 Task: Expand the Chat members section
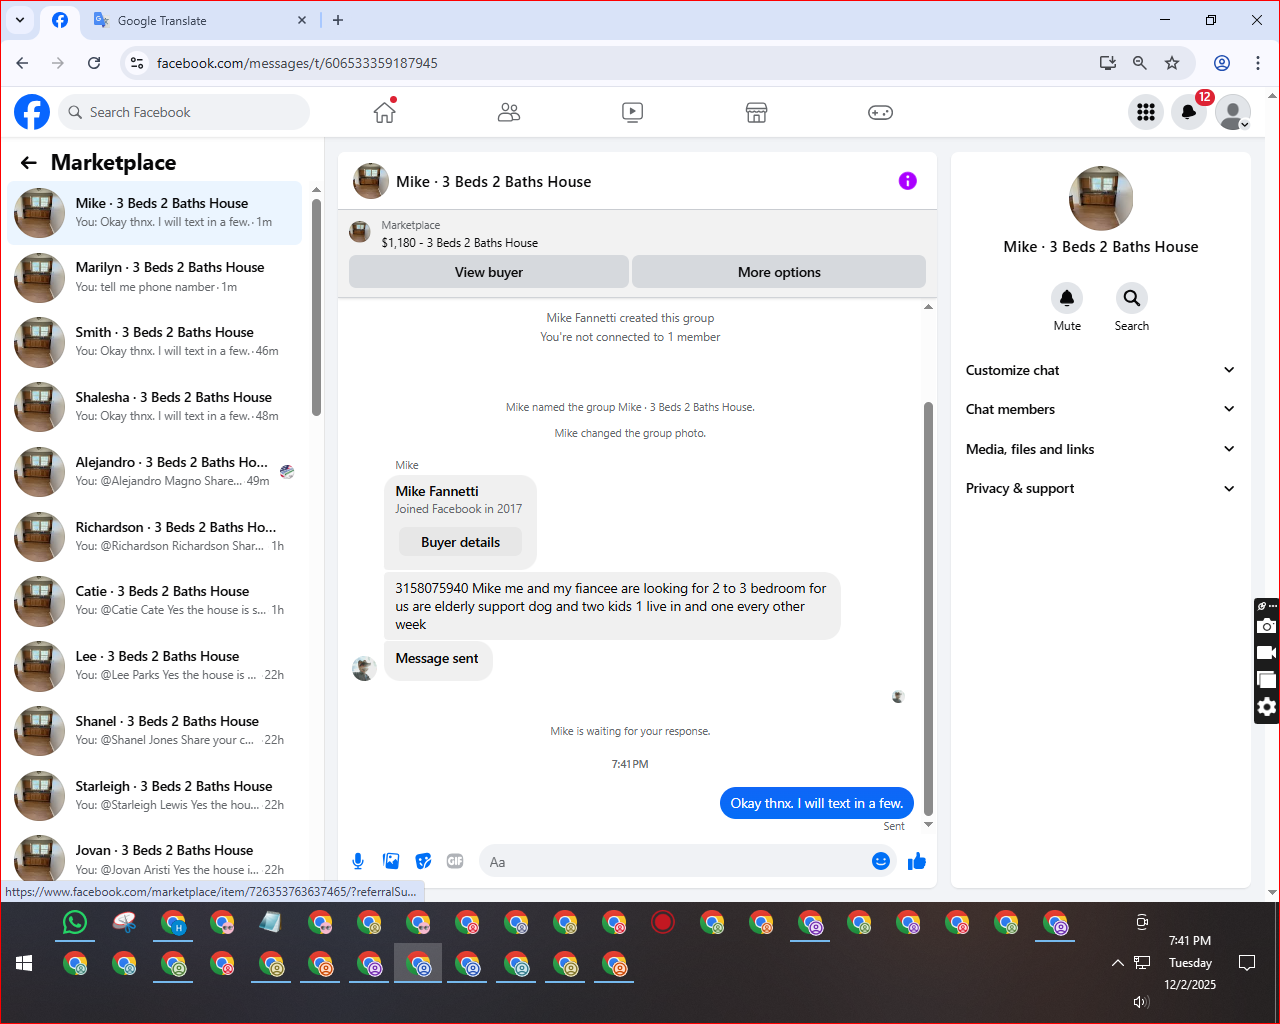[1100, 409]
